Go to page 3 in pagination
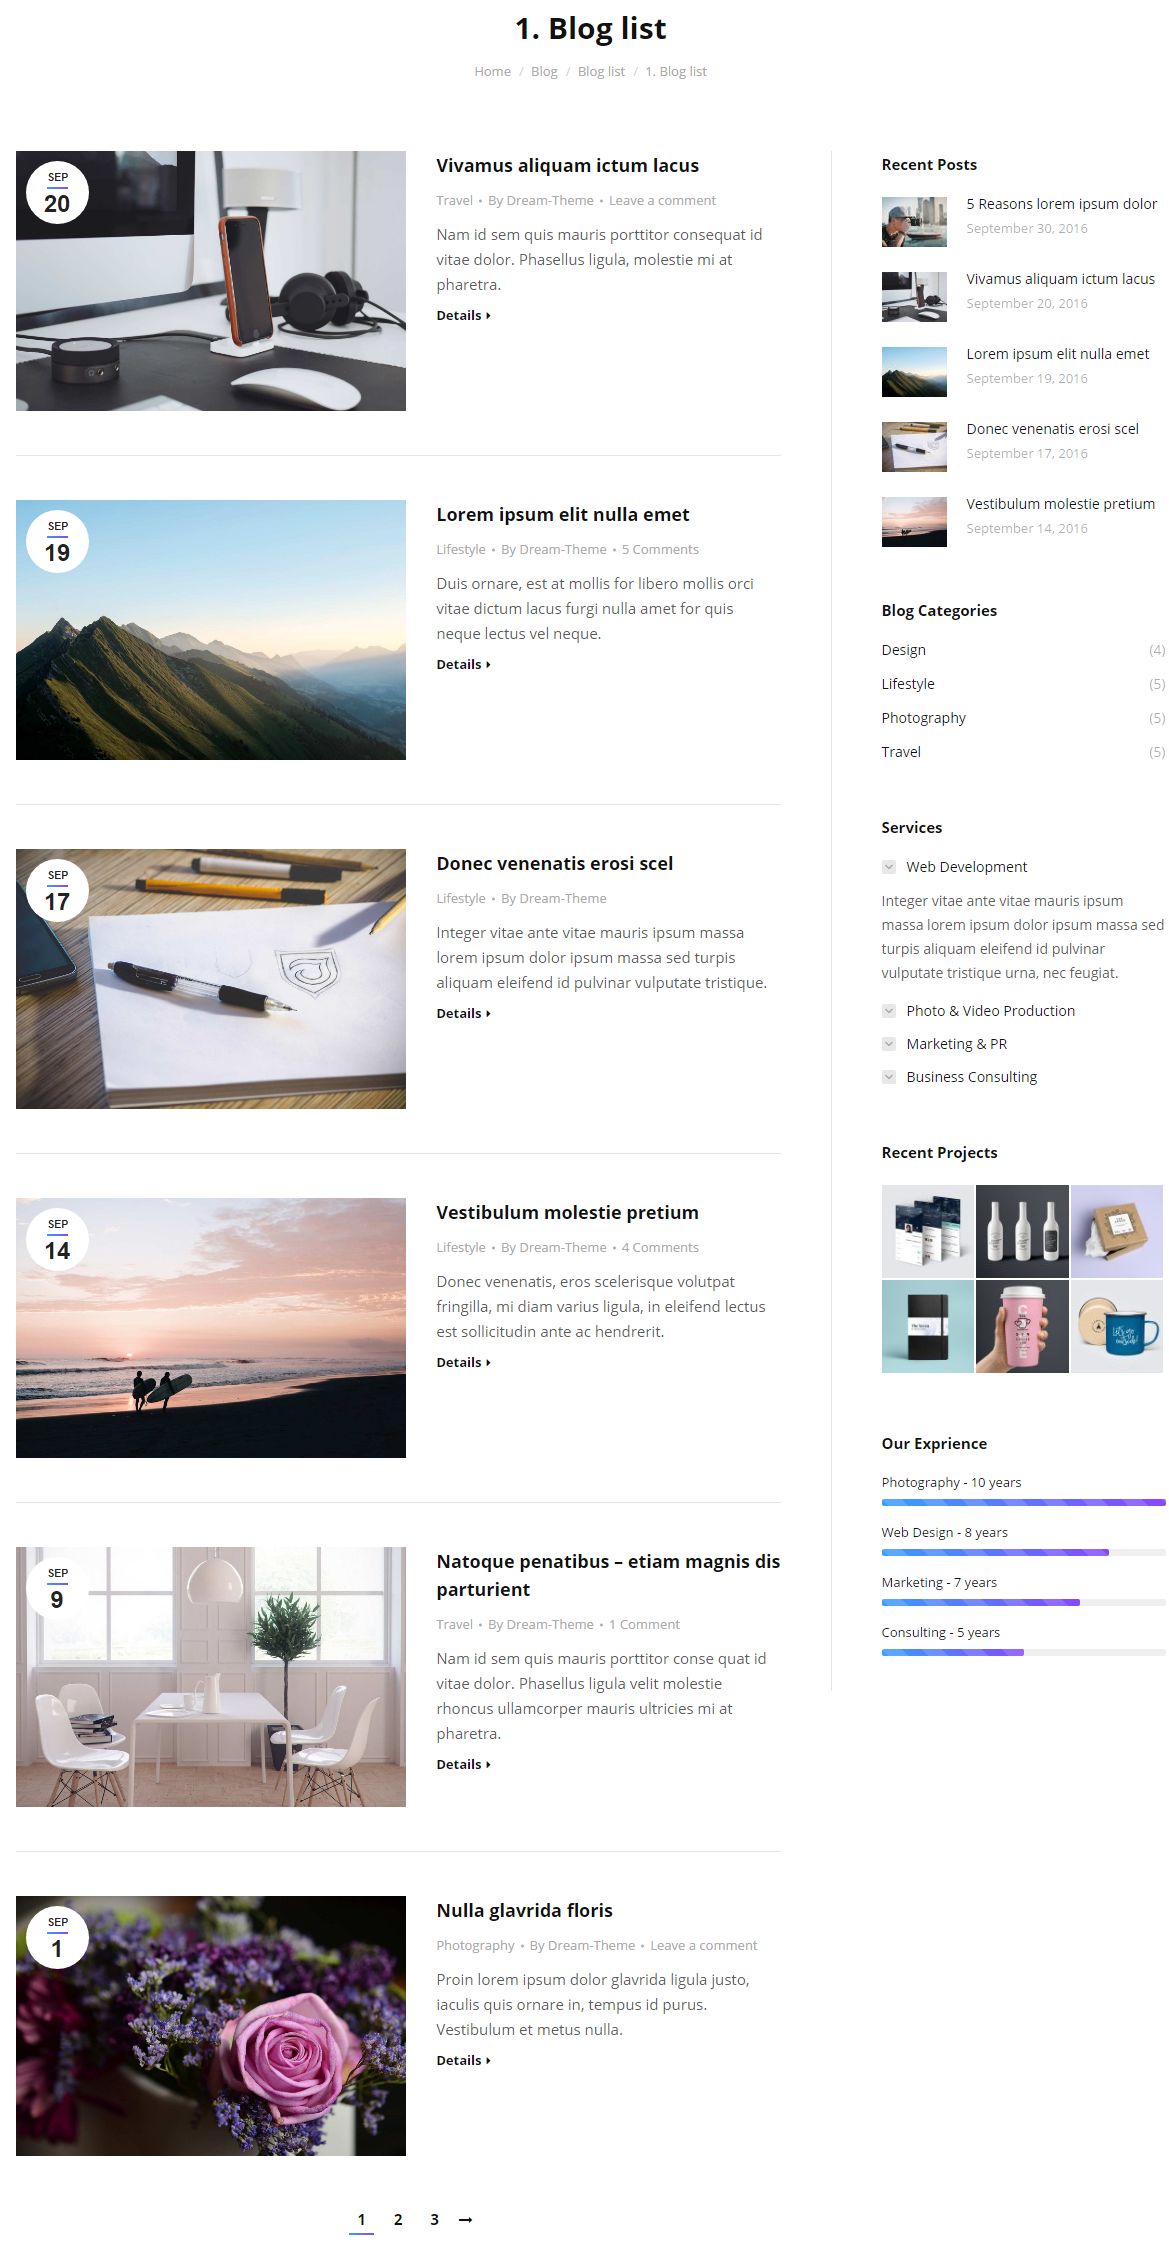The height and width of the screenshot is (2255, 1169). pyautogui.click(x=434, y=2219)
